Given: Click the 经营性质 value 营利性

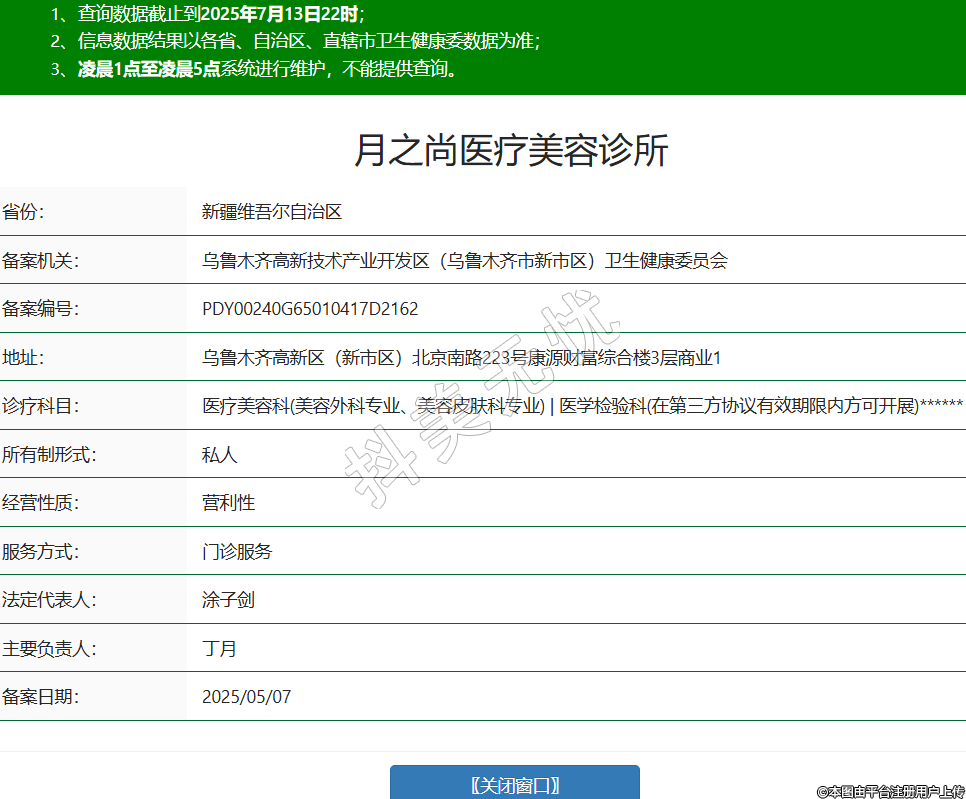Looking at the screenshot, I should [x=228, y=503].
